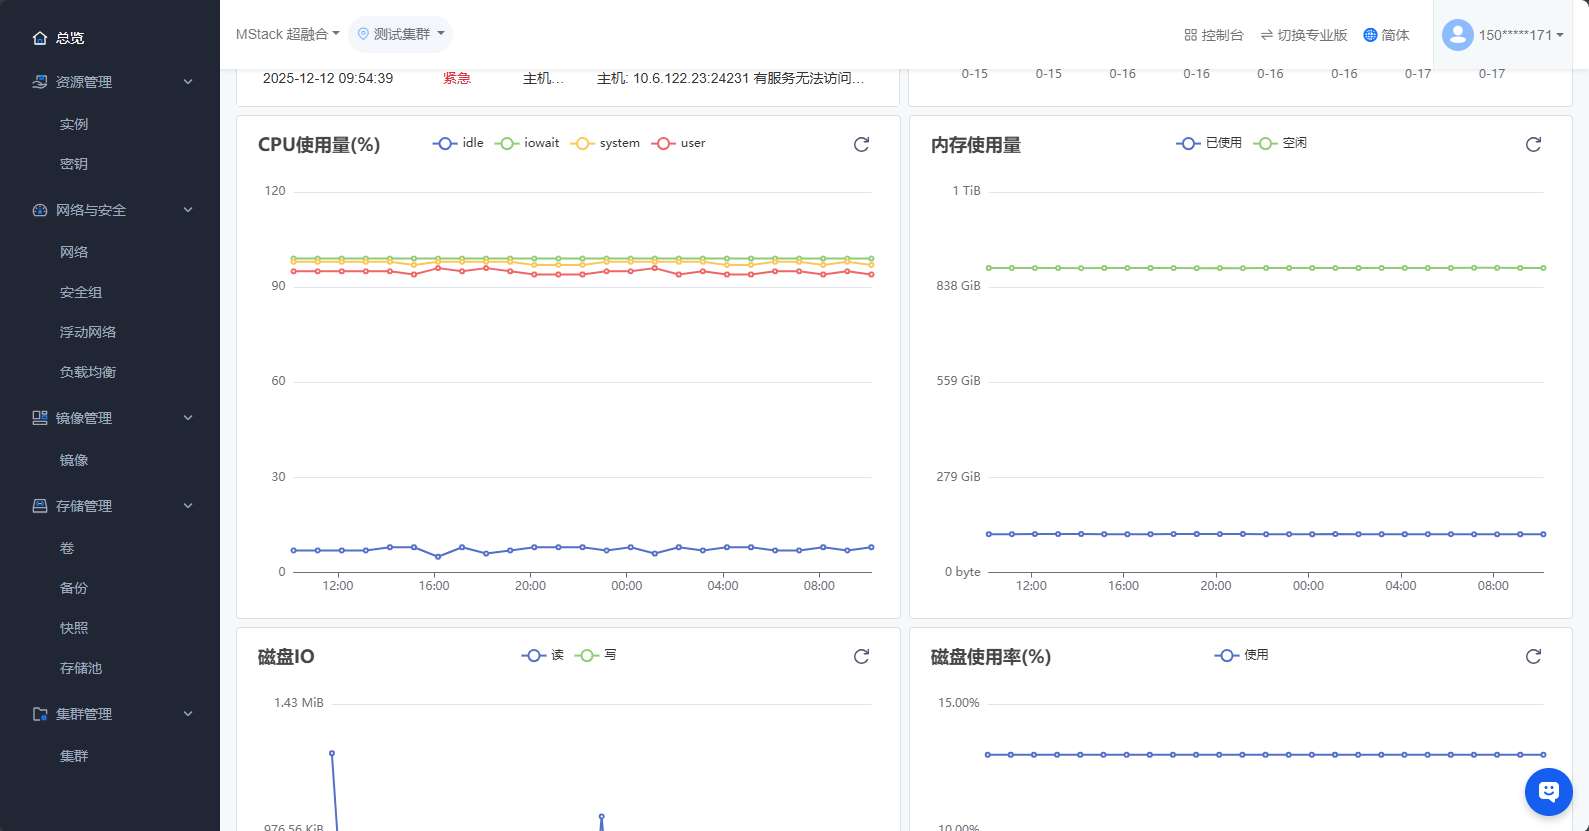Click the 磁盘IO chart refresh icon
1589x831 pixels.
(x=861, y=657)
